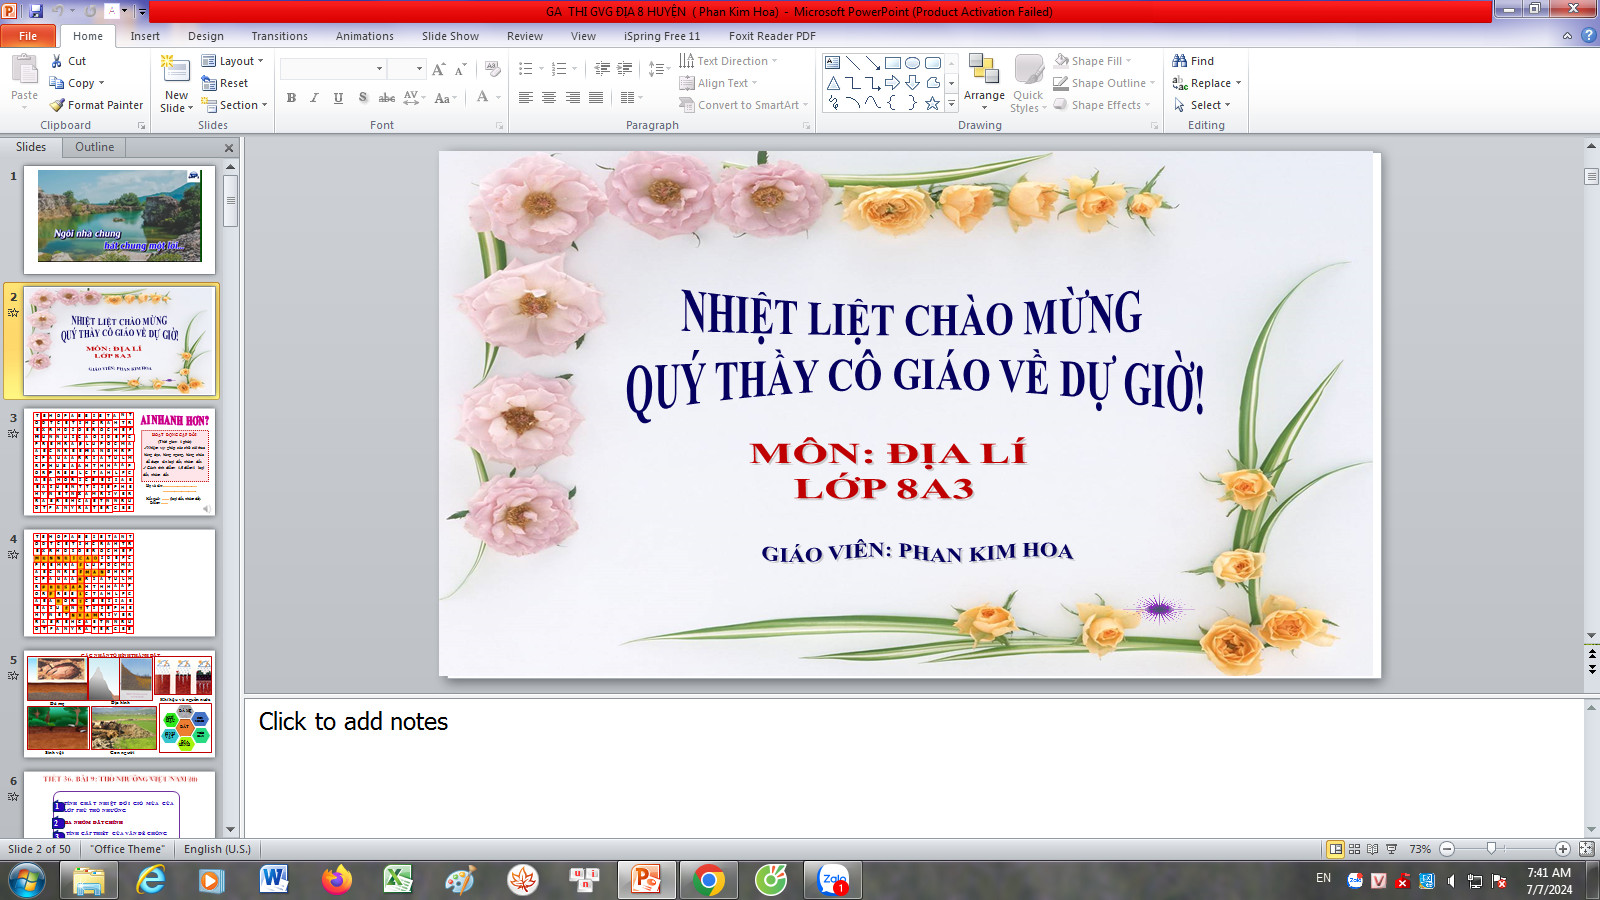Open line spacing options
This screenshot has height=900, width=1600.
pos(659,69)
